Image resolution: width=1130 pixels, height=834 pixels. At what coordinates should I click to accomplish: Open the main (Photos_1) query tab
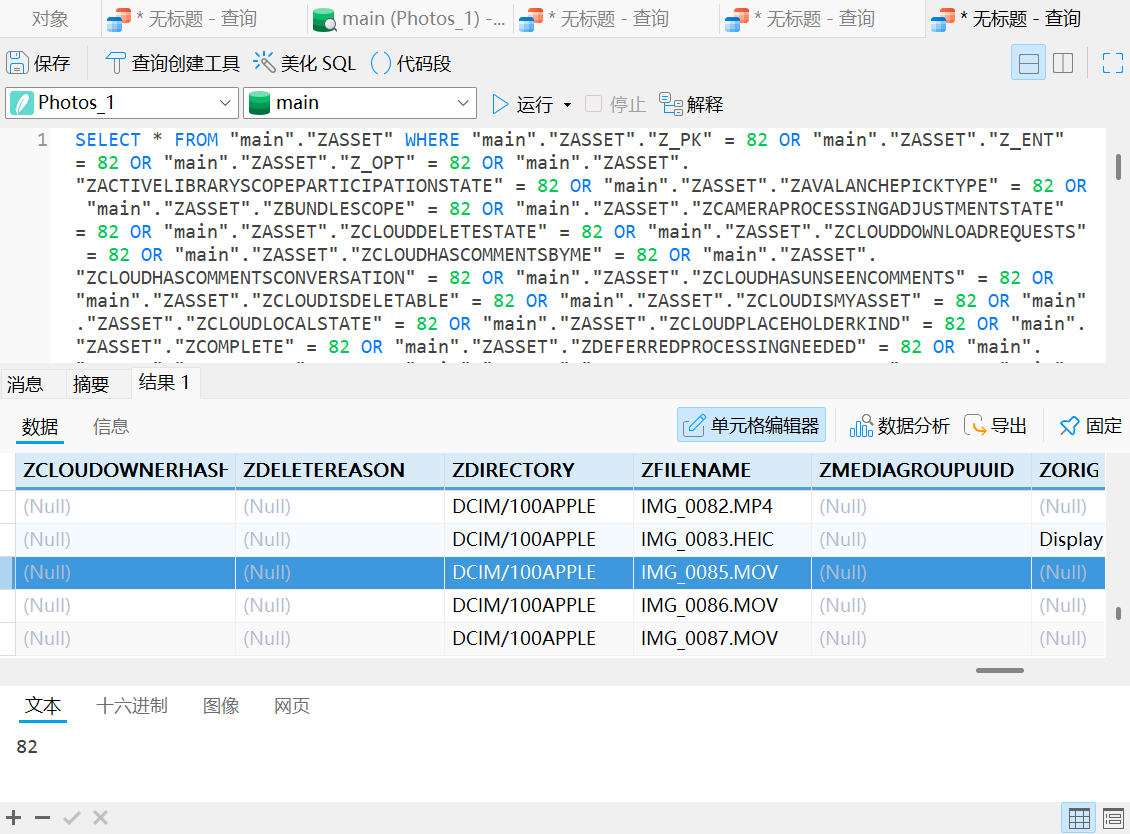tap(410, 19)
